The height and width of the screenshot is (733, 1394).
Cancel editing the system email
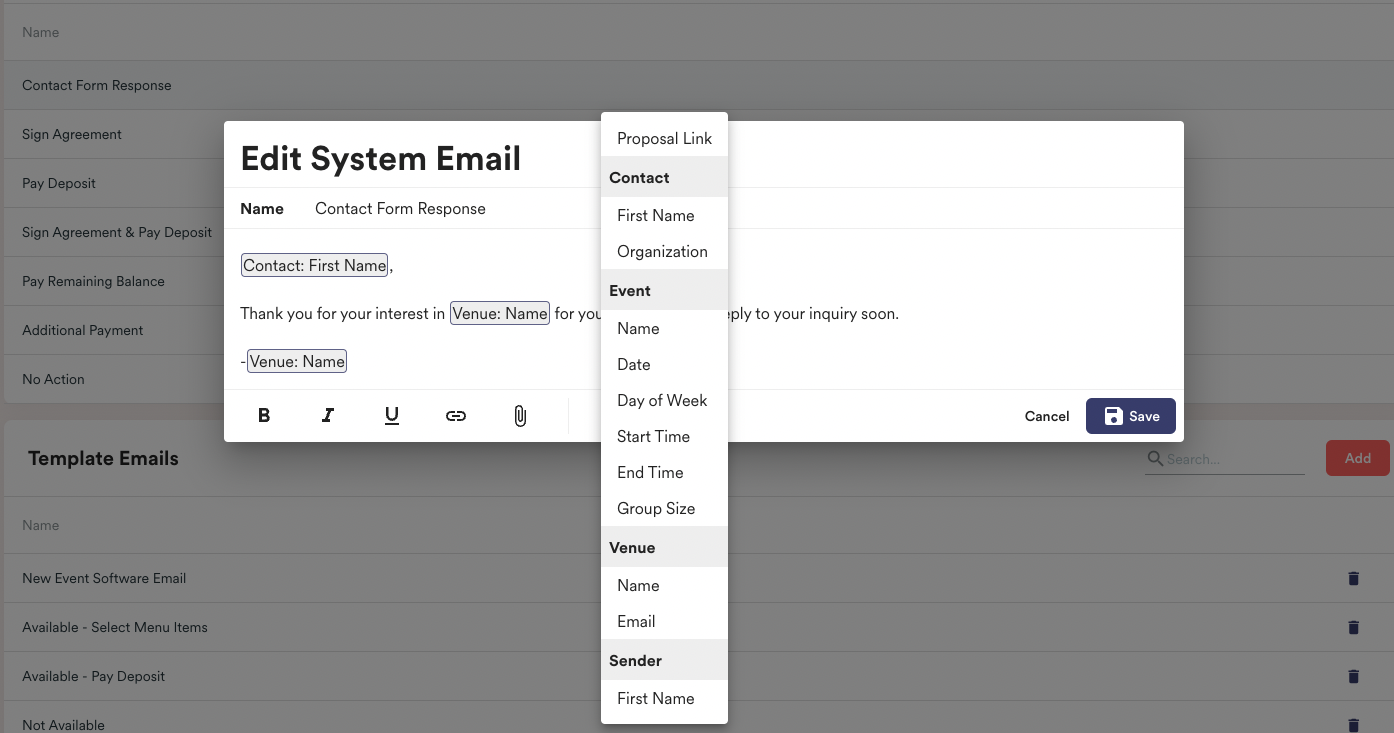click(1046, 415)
